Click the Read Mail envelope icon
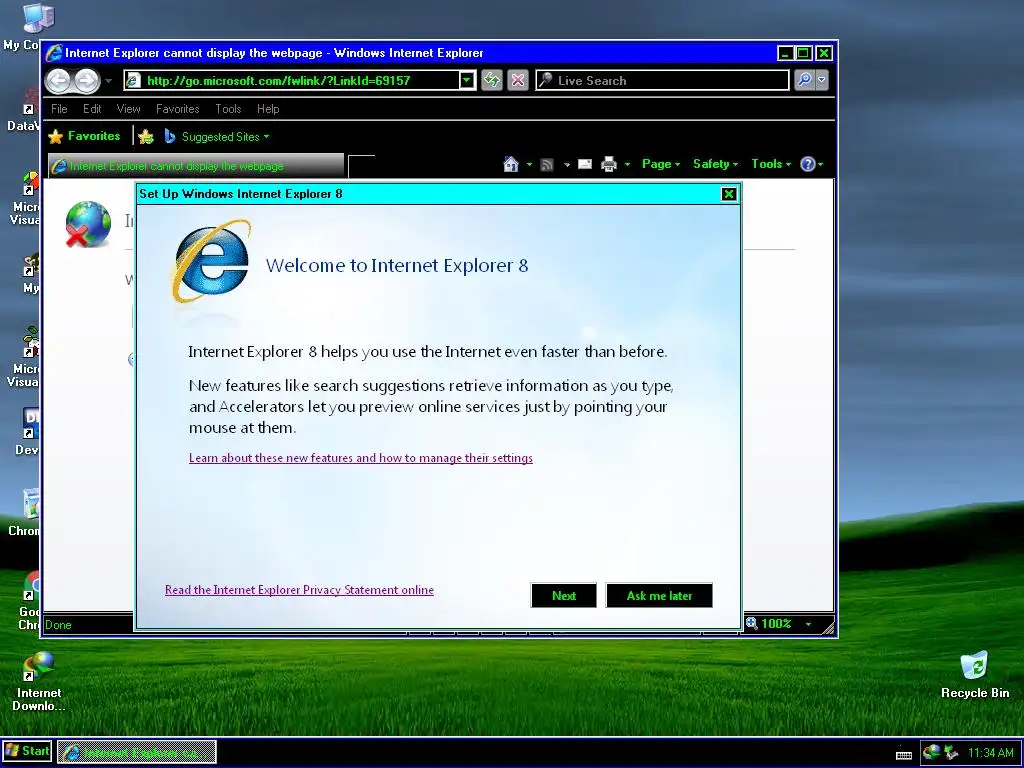Screen dimensions: 1024x768 coord(585,164)
